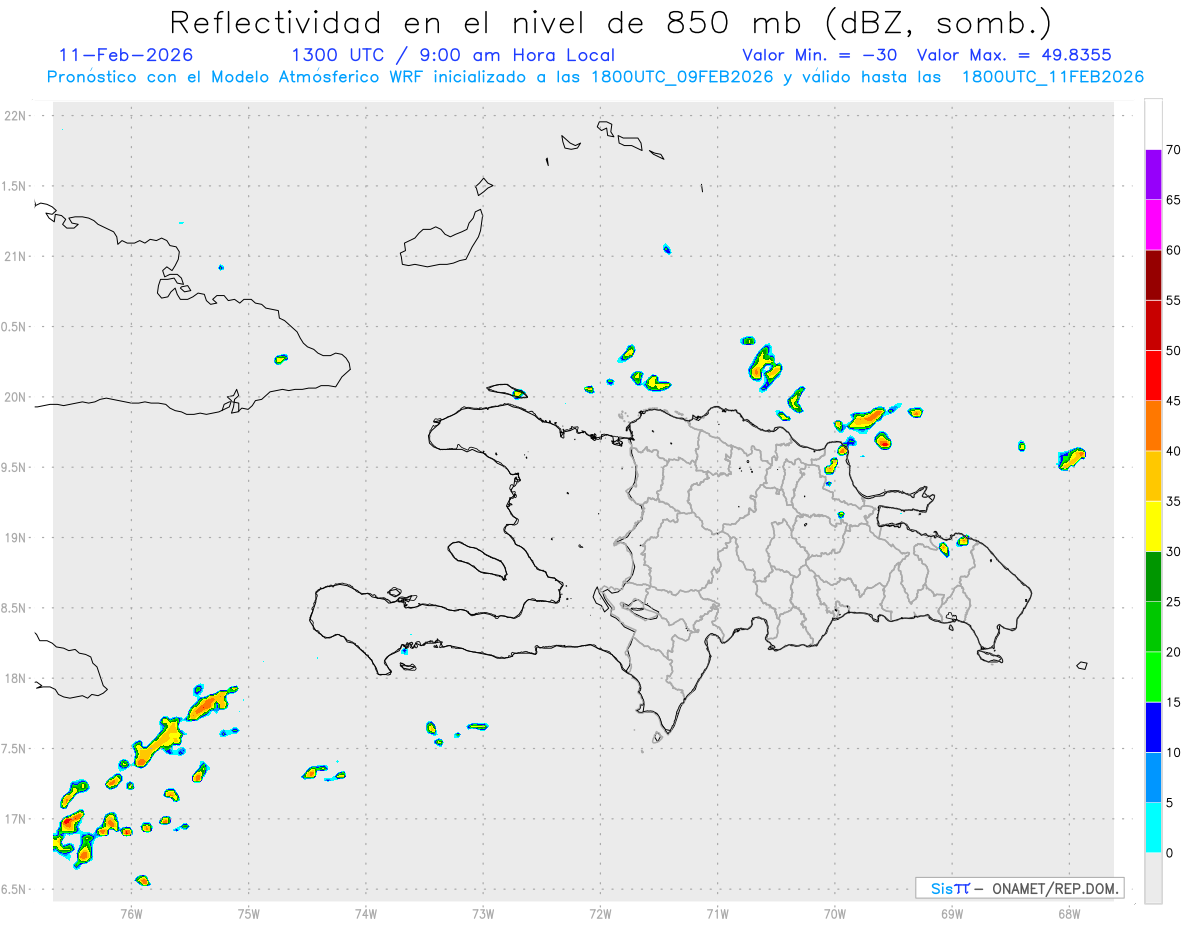The height and width of the screenshot is (927, 1200).
Task: Click the longitude axis label '76W'
Action: pos(131,912)
